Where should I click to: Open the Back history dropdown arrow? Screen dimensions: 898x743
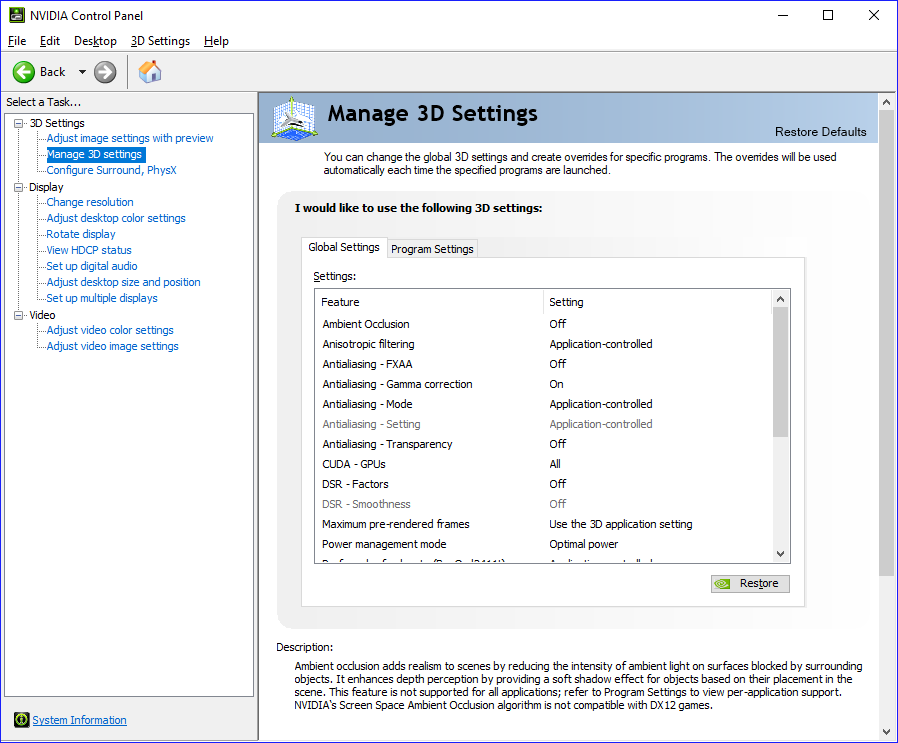(82, 72)
